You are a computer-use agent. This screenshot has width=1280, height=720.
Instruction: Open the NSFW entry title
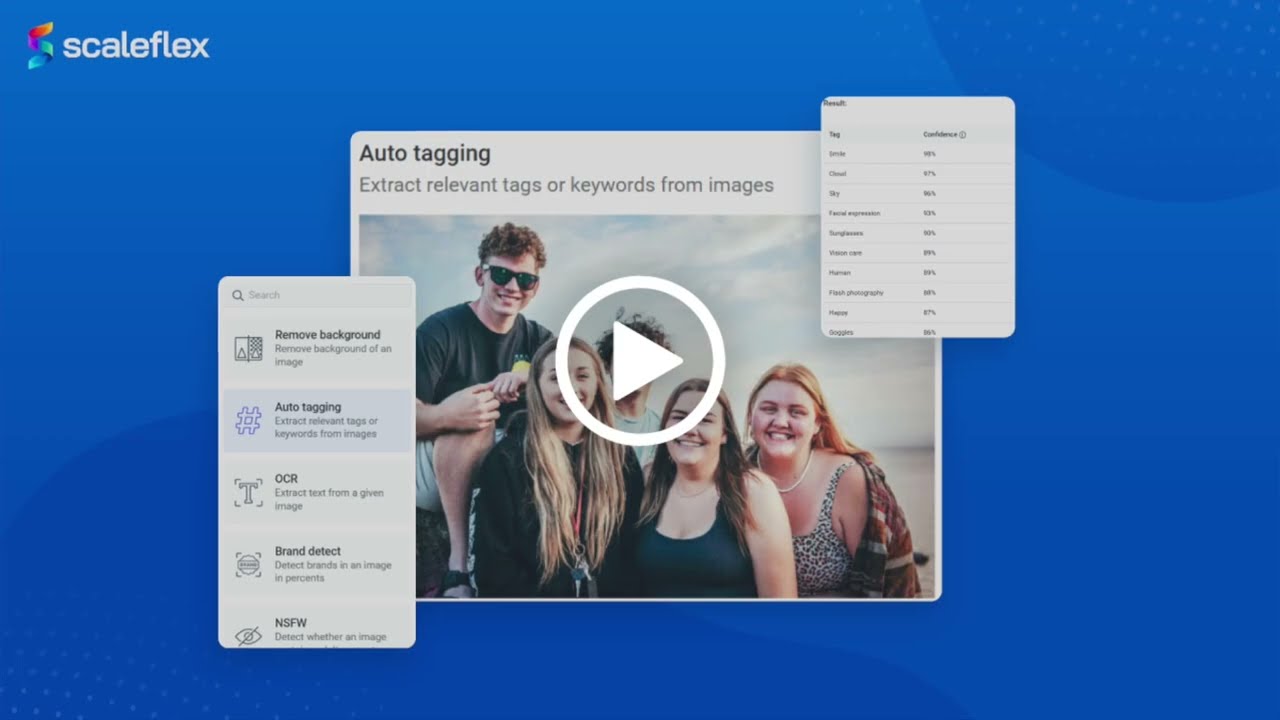(x=291, y=623)
